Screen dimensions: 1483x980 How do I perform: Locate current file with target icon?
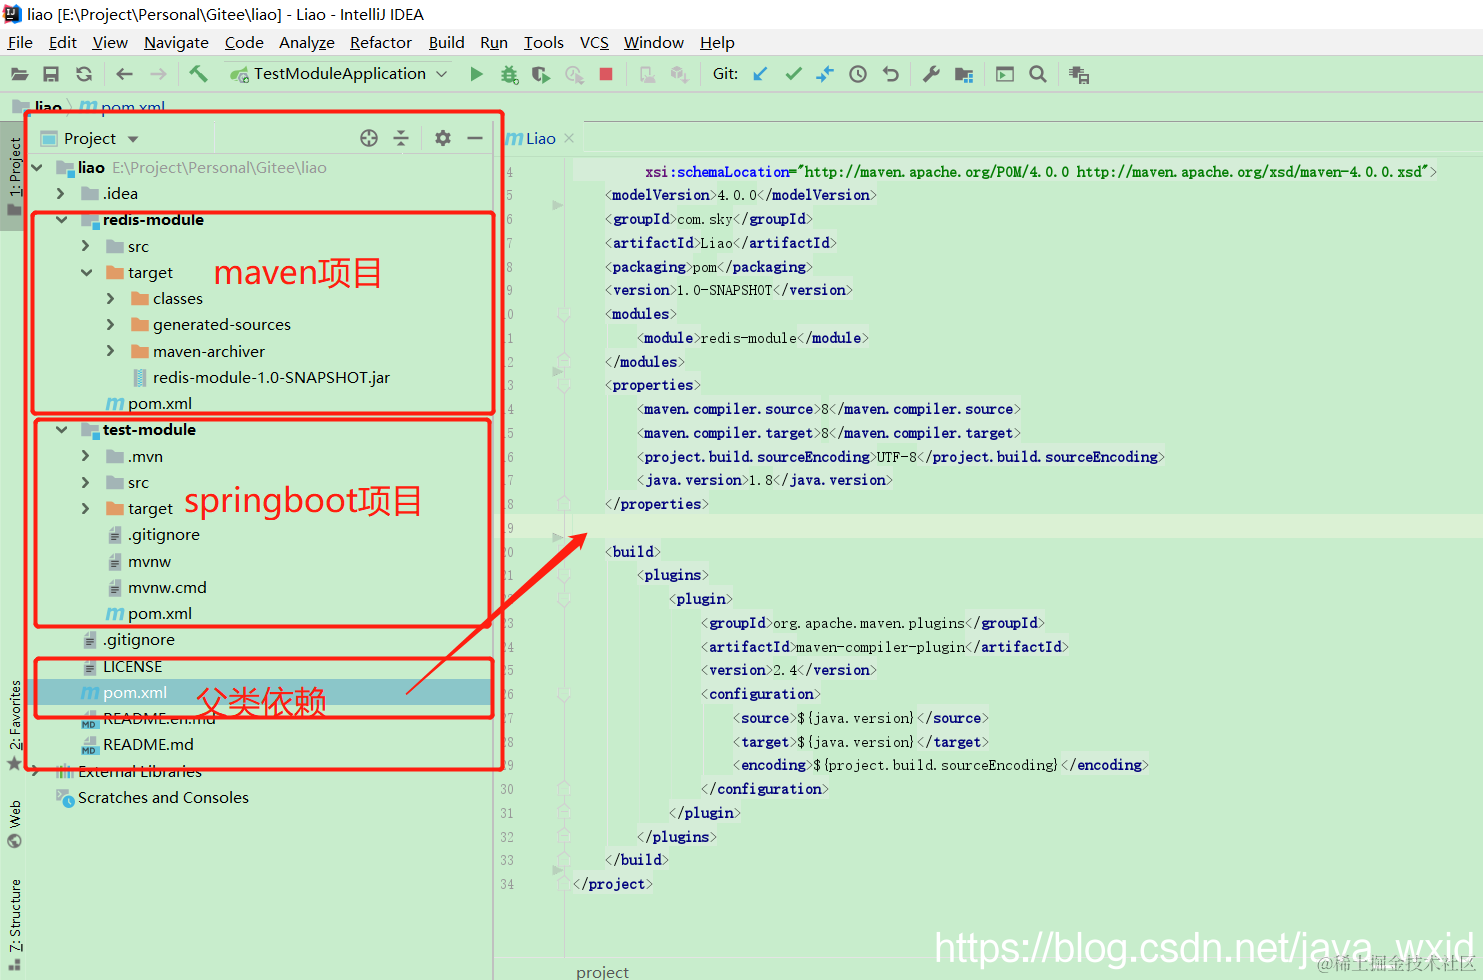click(369, 138)
